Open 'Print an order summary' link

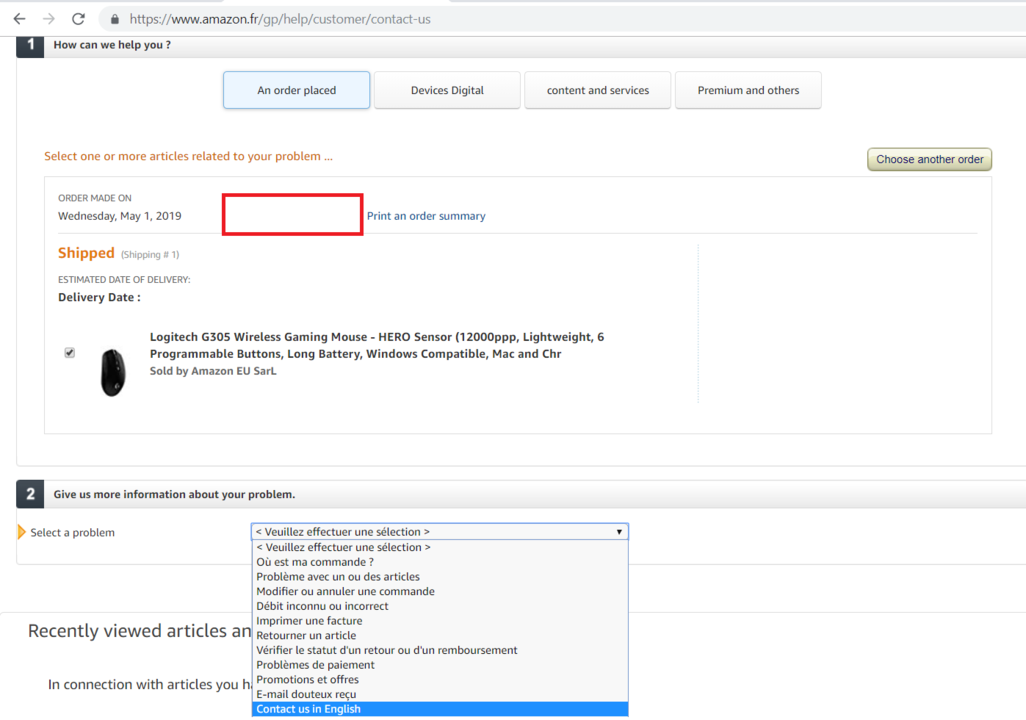[426, 216]
